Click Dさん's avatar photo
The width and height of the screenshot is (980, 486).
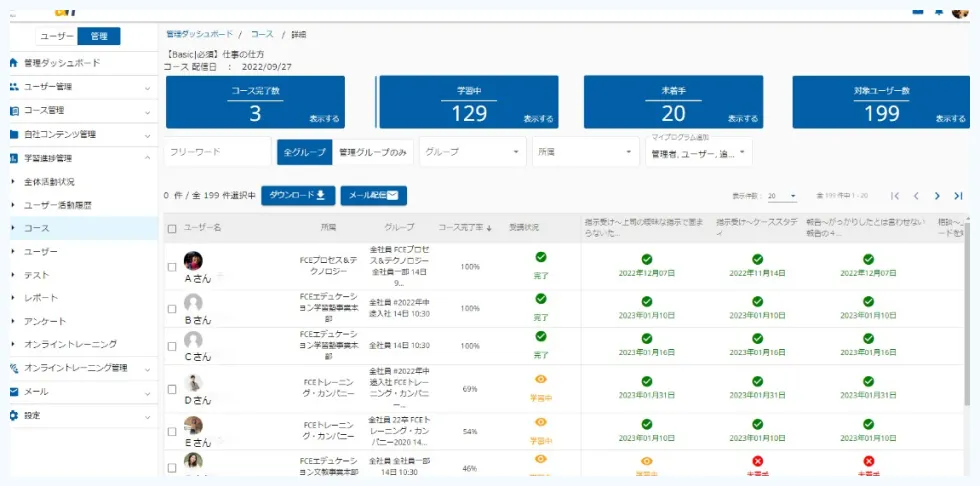[193, 382]
